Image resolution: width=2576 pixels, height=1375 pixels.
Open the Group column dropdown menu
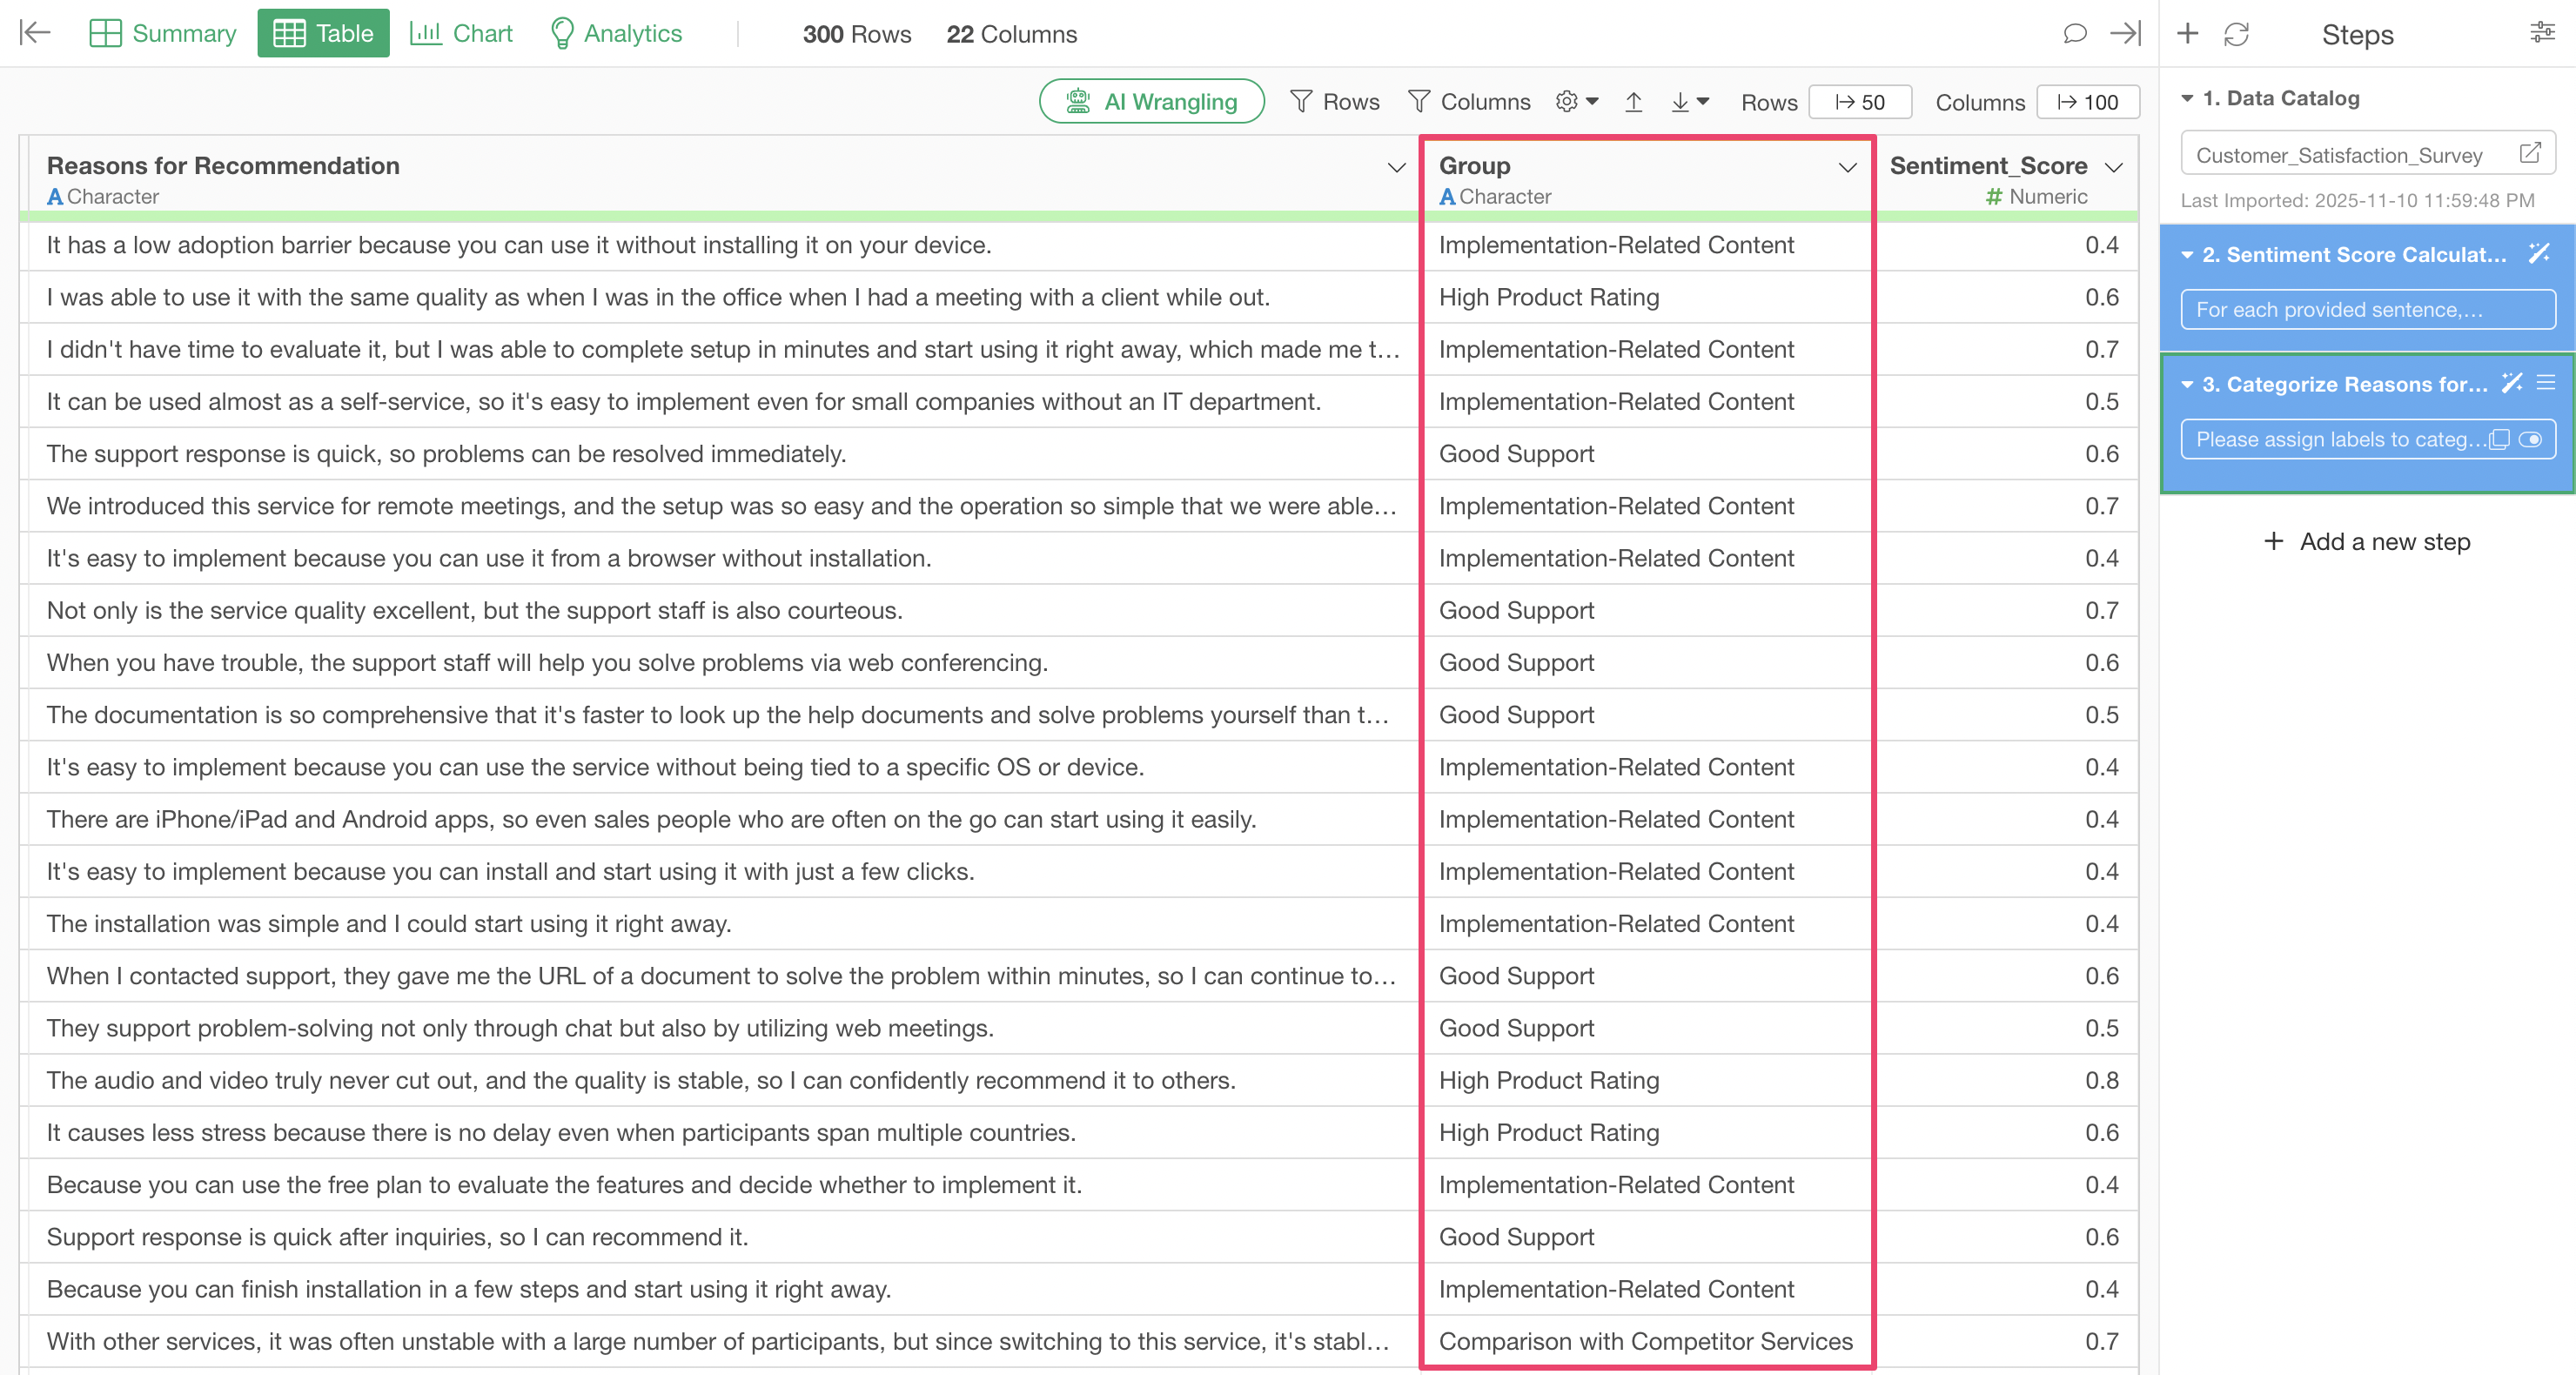tap(1847, 167)
